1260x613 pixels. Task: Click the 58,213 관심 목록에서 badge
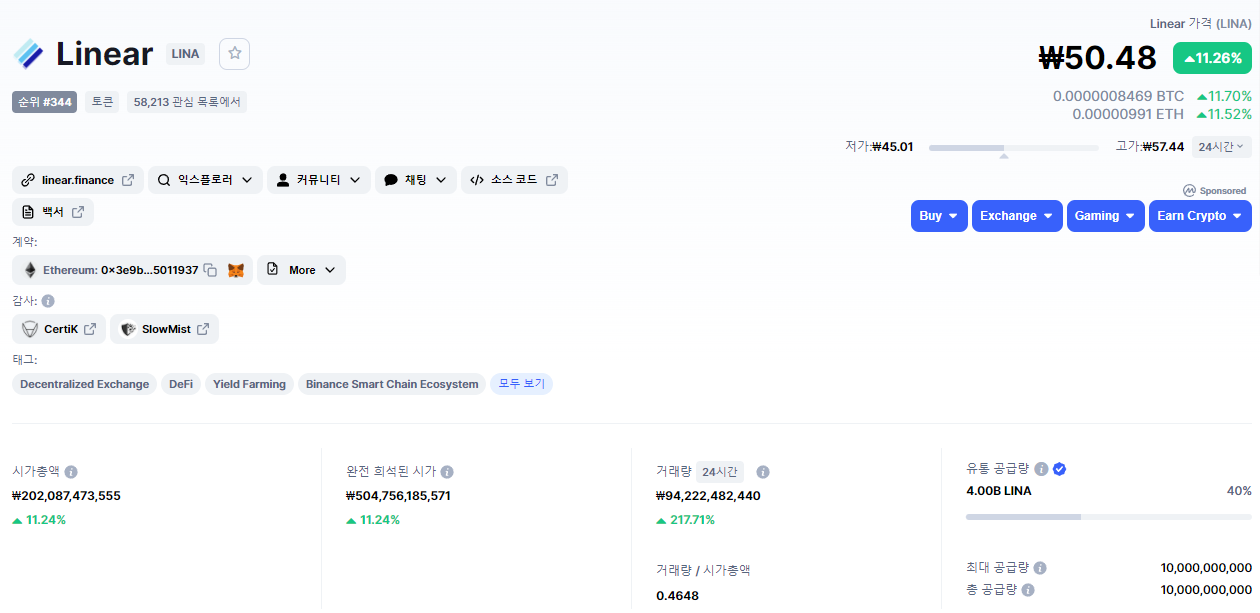click(187, 102)
